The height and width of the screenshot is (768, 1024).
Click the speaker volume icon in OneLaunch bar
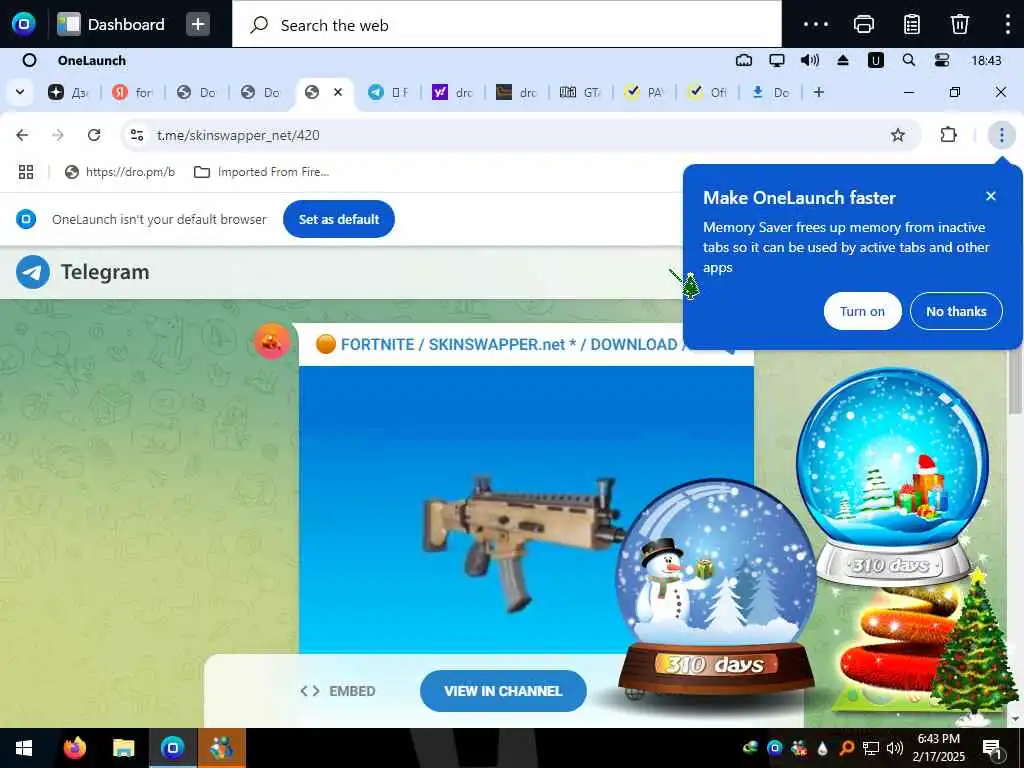coord(810,61)
